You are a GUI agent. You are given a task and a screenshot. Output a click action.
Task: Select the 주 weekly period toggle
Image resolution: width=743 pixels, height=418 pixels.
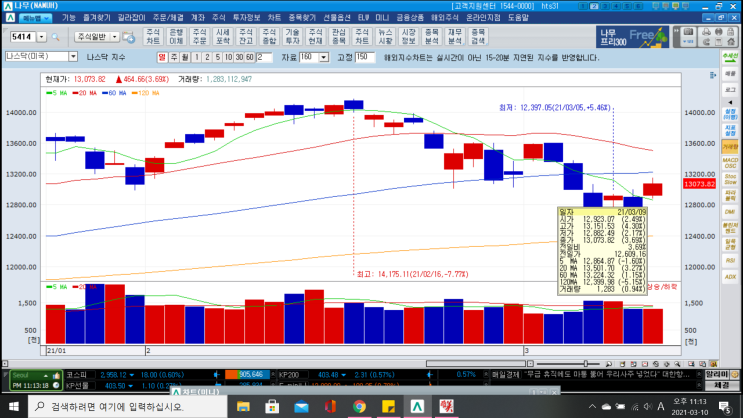point(173,57)
